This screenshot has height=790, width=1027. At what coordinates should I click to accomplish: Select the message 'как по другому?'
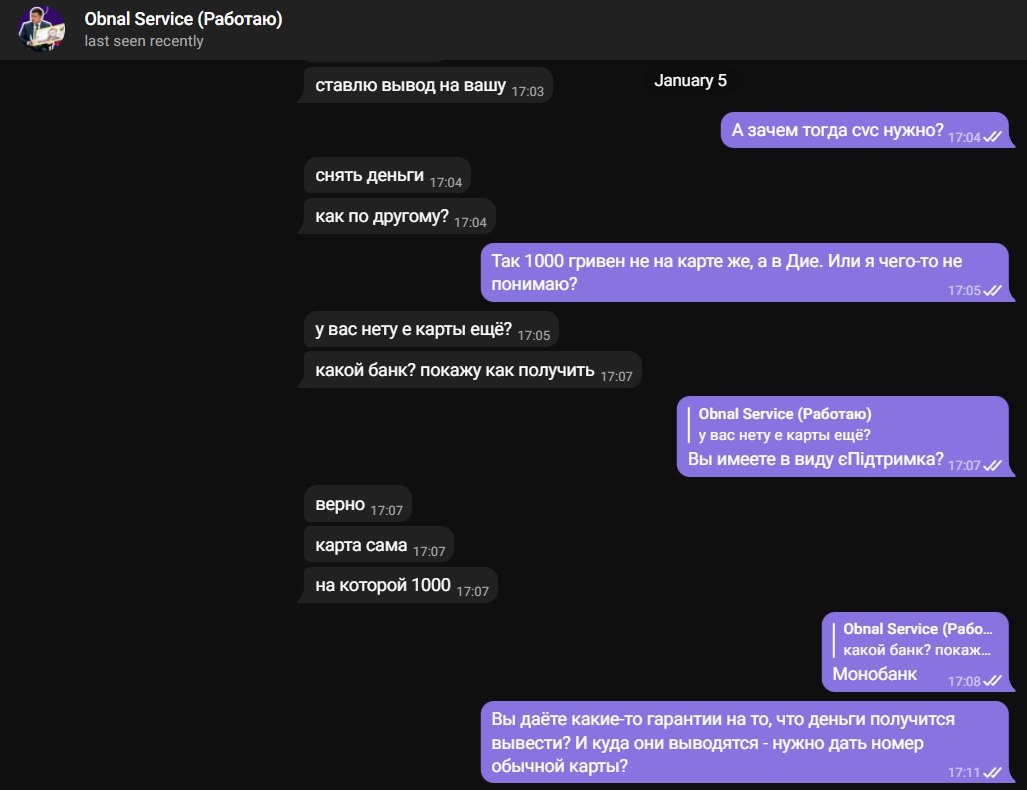[381, 216]
